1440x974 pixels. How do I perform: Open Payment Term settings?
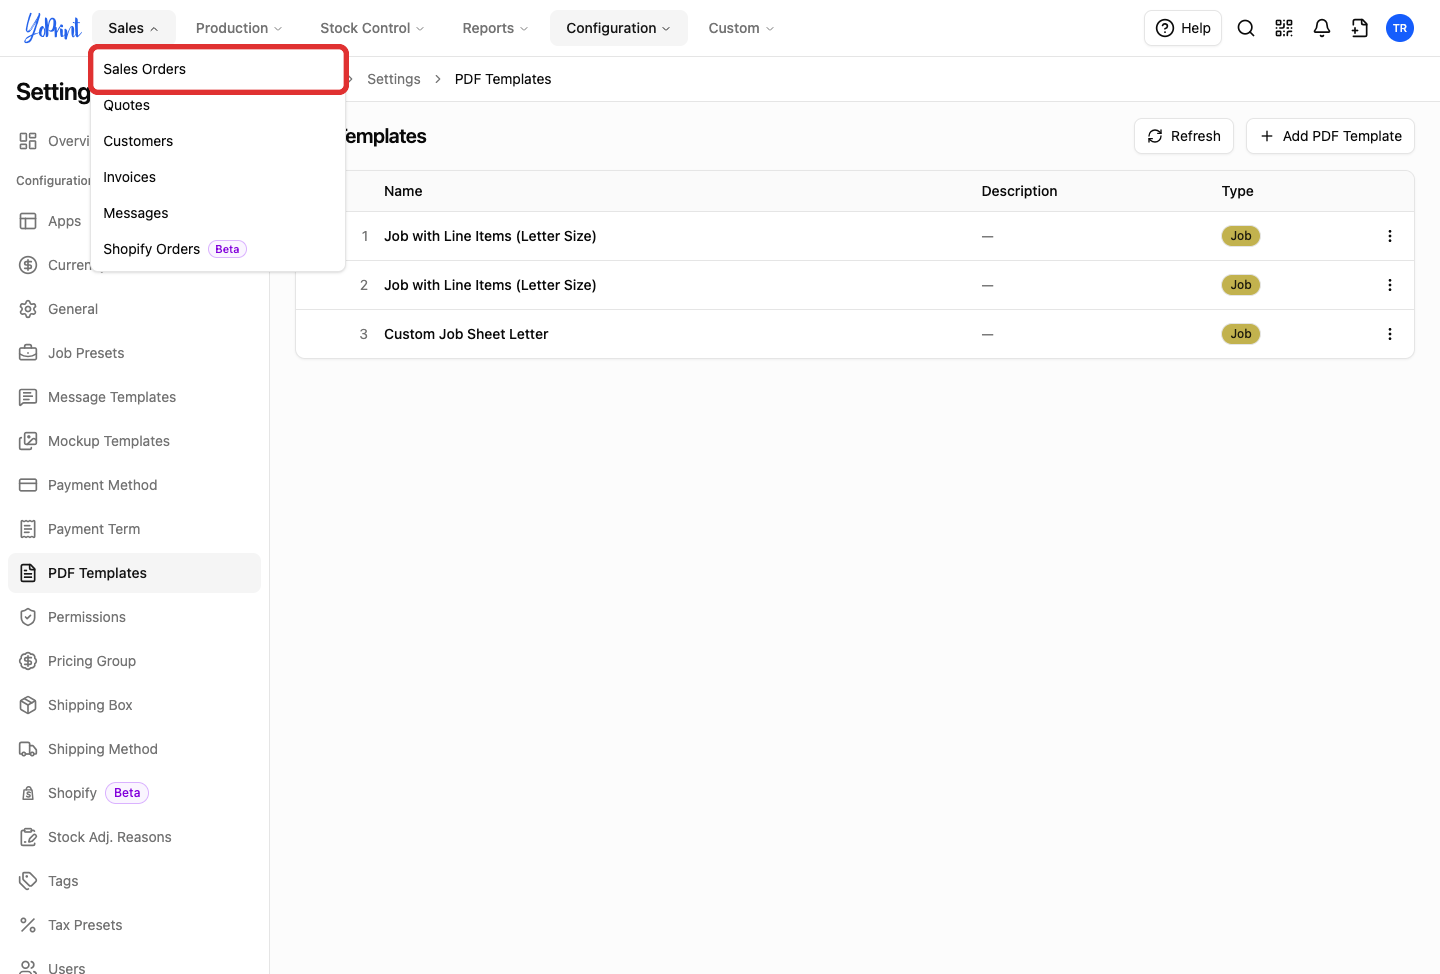[x=134, y=529]
